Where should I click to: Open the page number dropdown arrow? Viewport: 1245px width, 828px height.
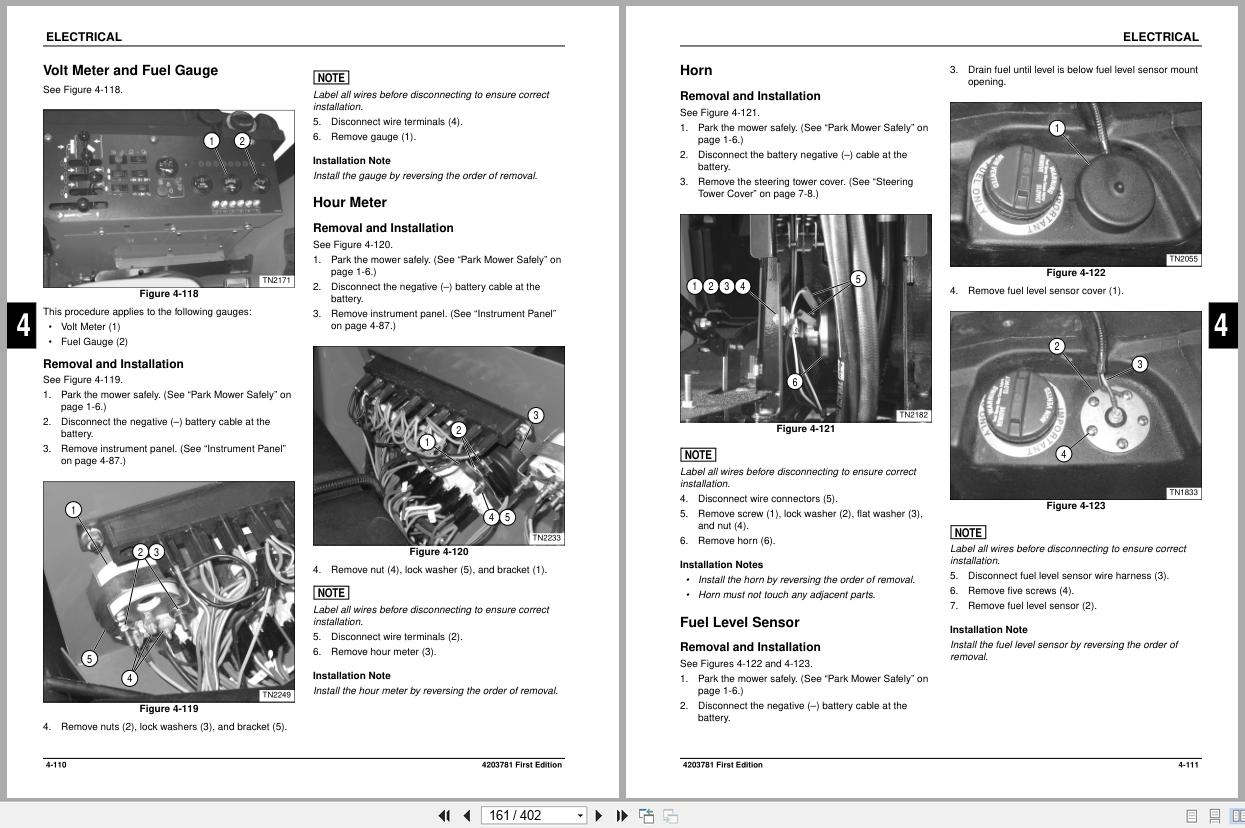[580, 815]
